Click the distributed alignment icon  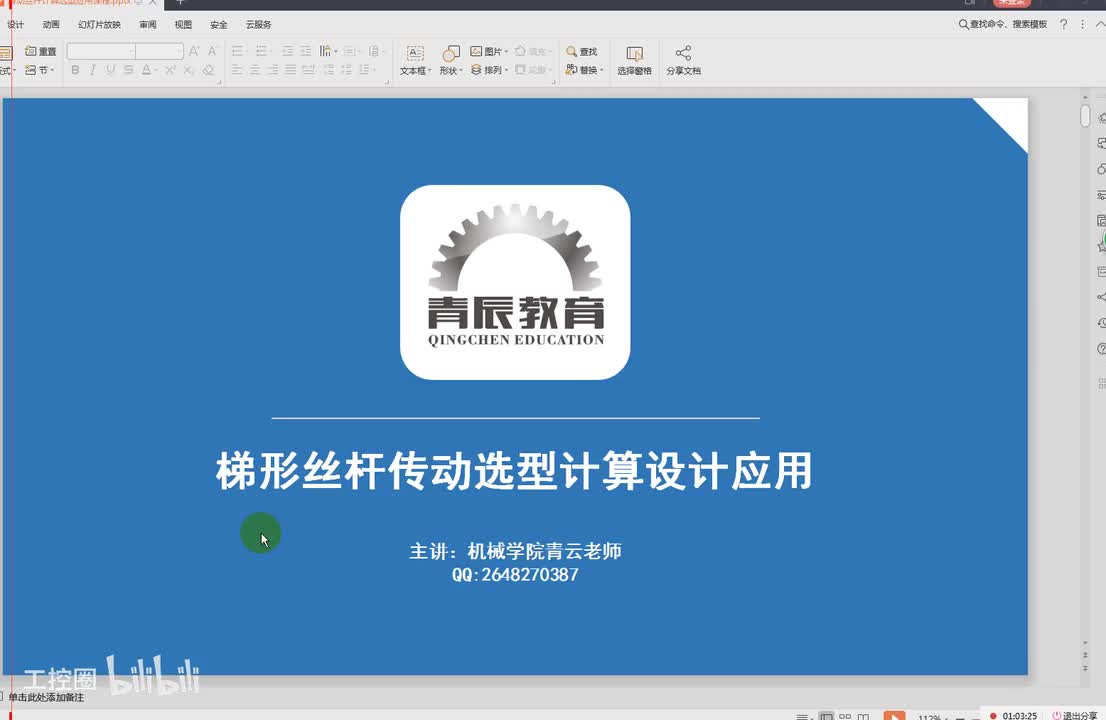click(x=308, y=70)
